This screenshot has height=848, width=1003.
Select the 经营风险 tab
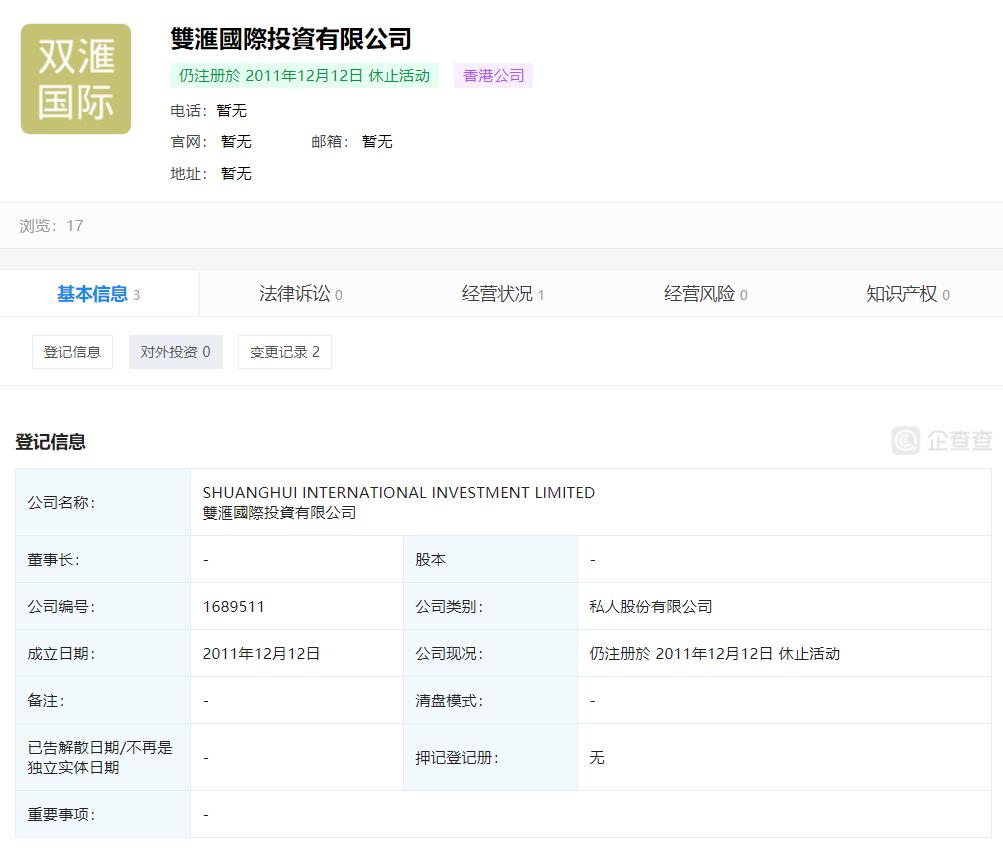click(701, 293)
